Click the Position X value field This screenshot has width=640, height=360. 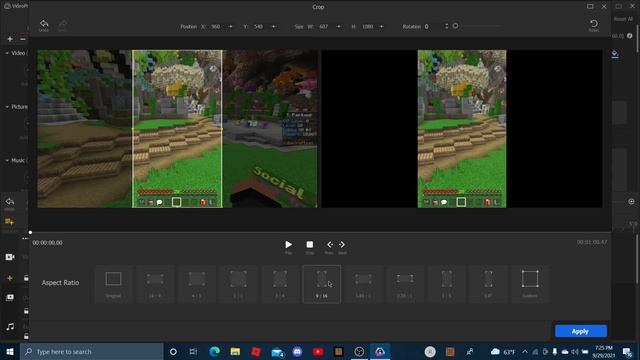coord(216,27)
